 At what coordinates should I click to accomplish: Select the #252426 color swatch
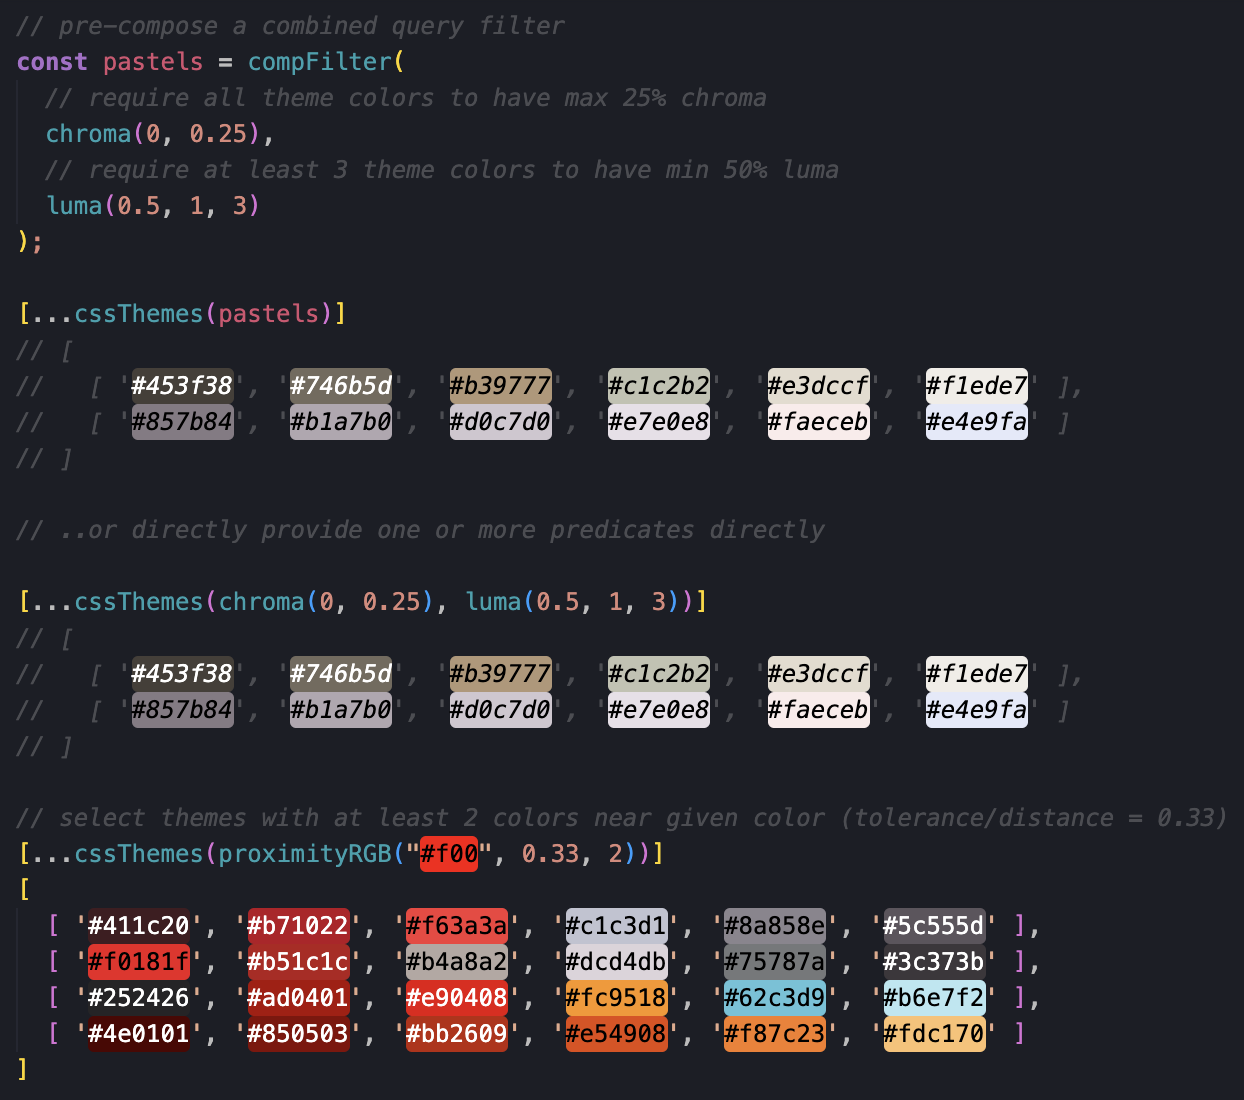(x=139, y=997)
